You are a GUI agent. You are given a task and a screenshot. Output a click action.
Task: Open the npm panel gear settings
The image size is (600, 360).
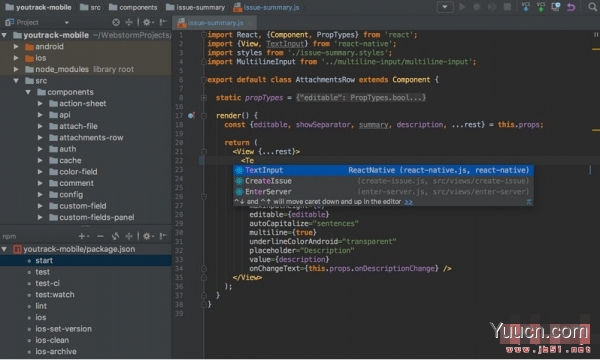point(148,236)
